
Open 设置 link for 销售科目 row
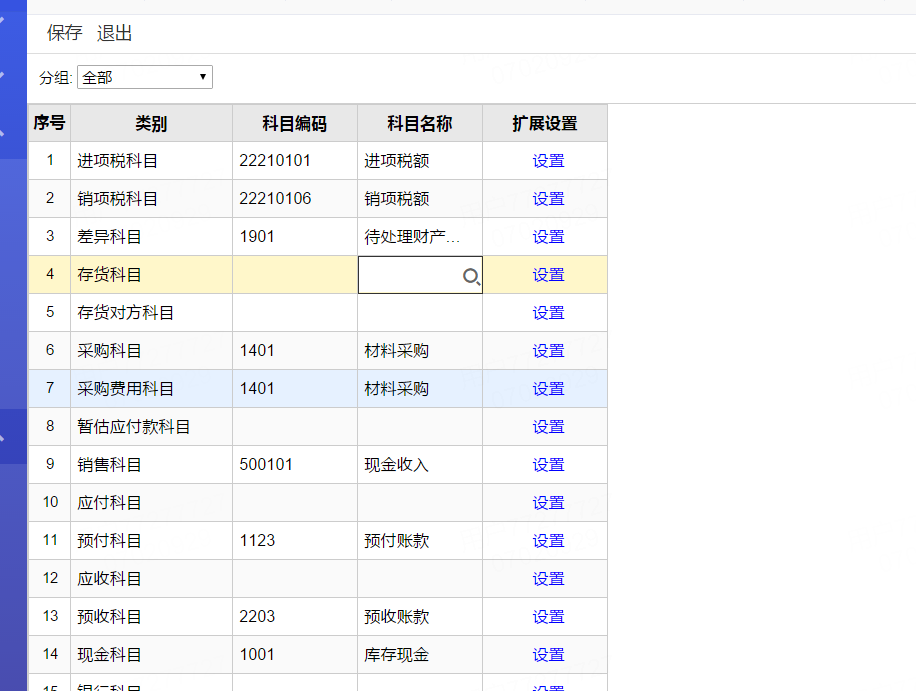[548, 464]
